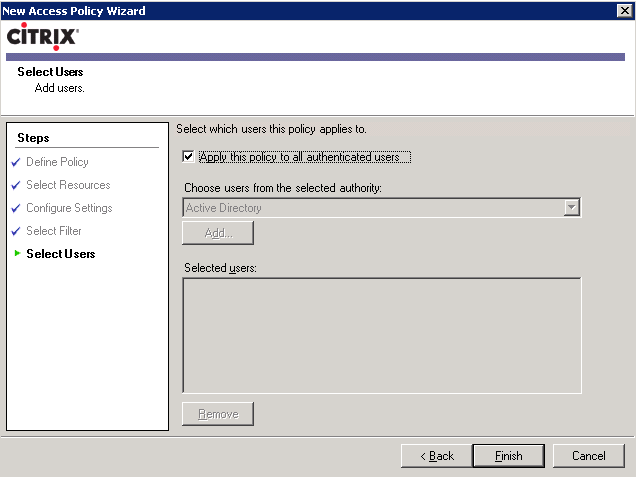The image size is (636, 477).
Task: Click the checkmark icon beside Configure Settings
Action: [x=16, y=208]
